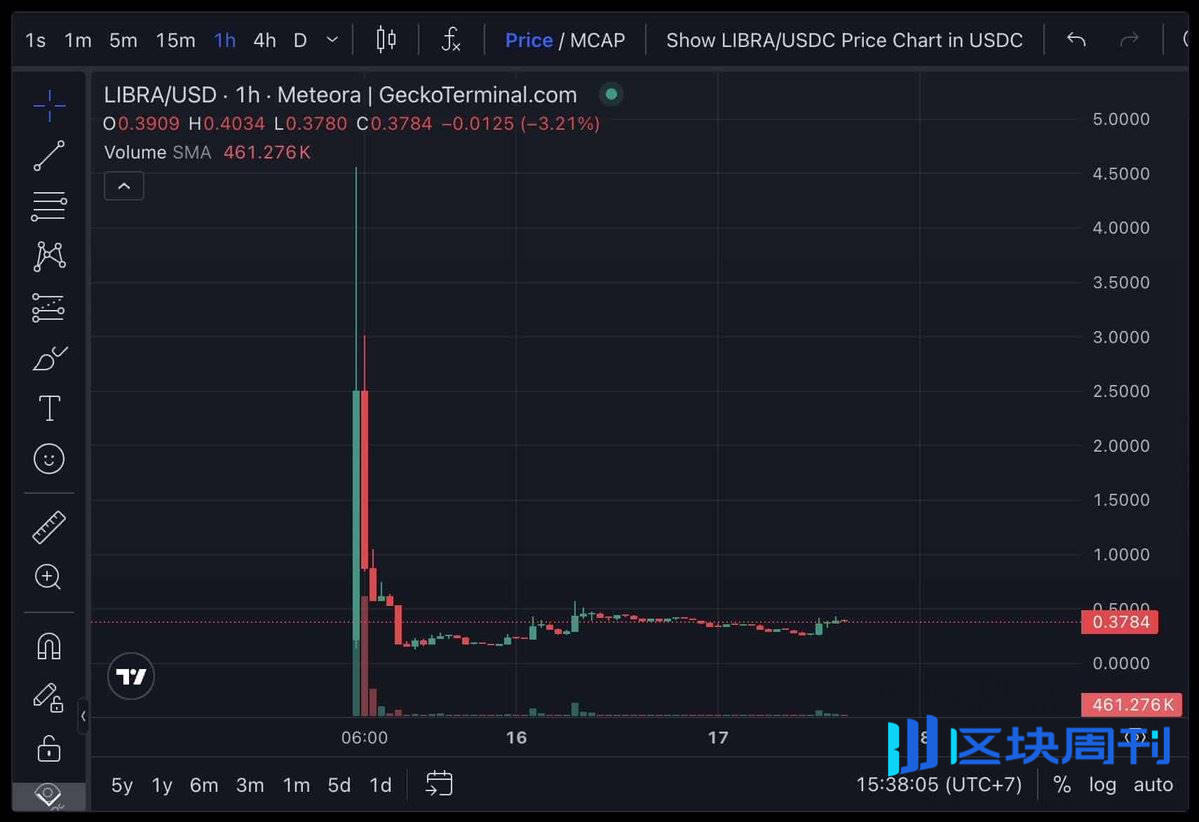Open the indicators fx panel
1199x822 pixels.
tap(451, 40)
